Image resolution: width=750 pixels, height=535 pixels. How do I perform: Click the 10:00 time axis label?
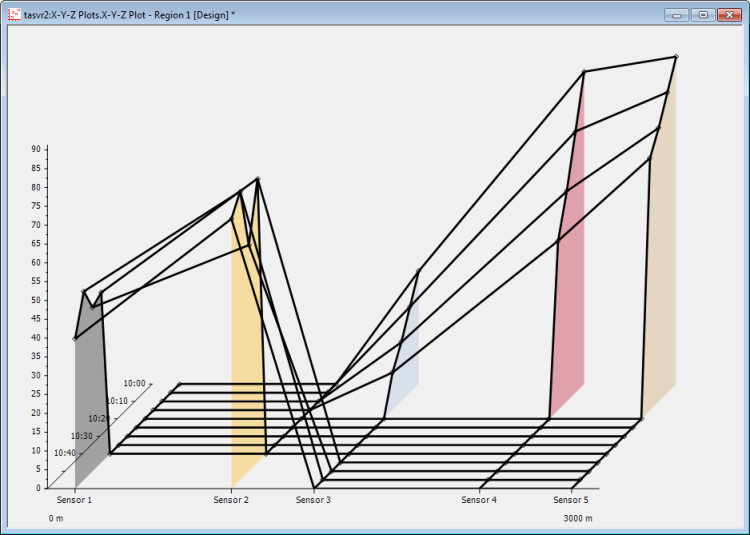tap(134, 383)
